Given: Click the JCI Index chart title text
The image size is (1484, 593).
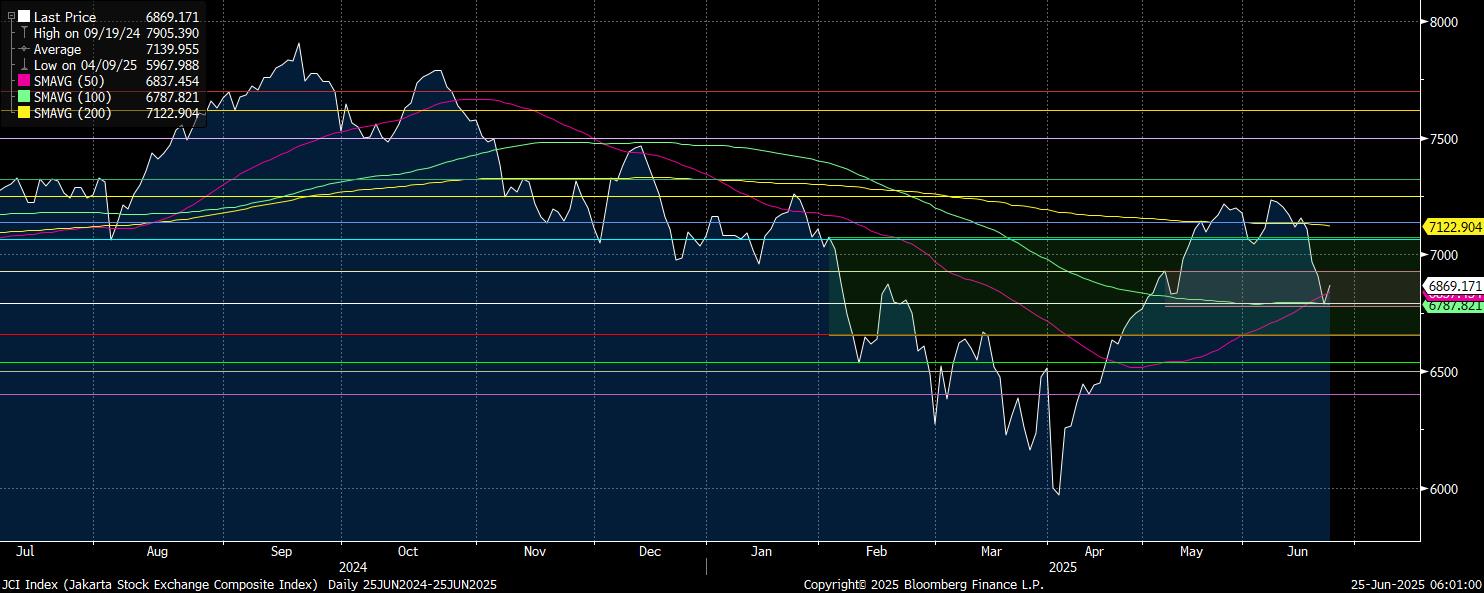Looking at the screenshot, I should pyautogui.click(x=248, y=584).
